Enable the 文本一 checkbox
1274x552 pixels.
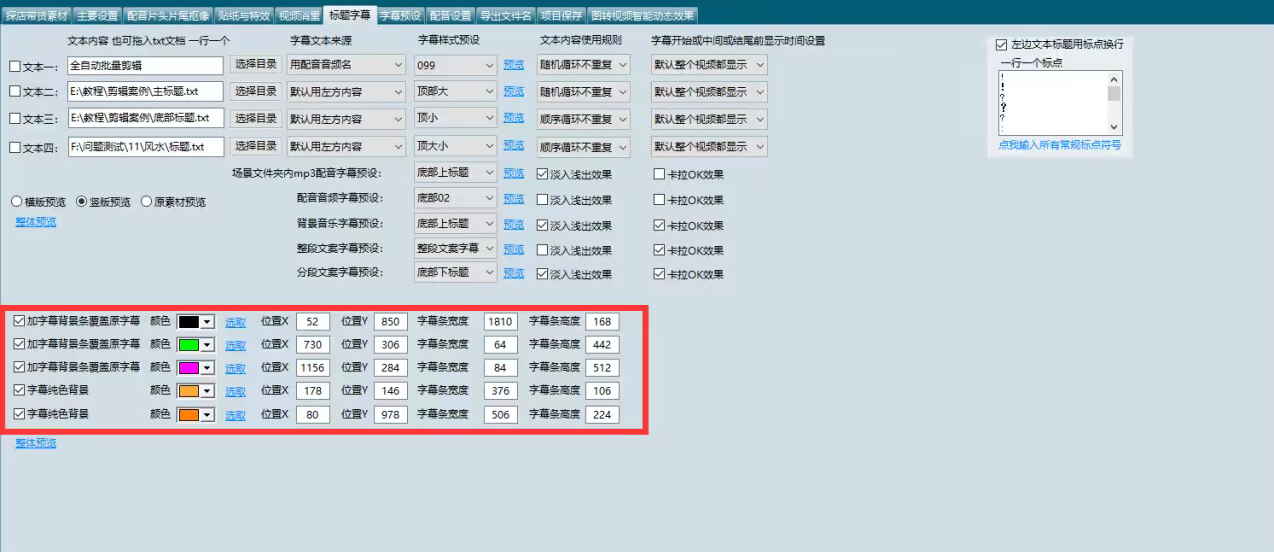coord(15,65)
